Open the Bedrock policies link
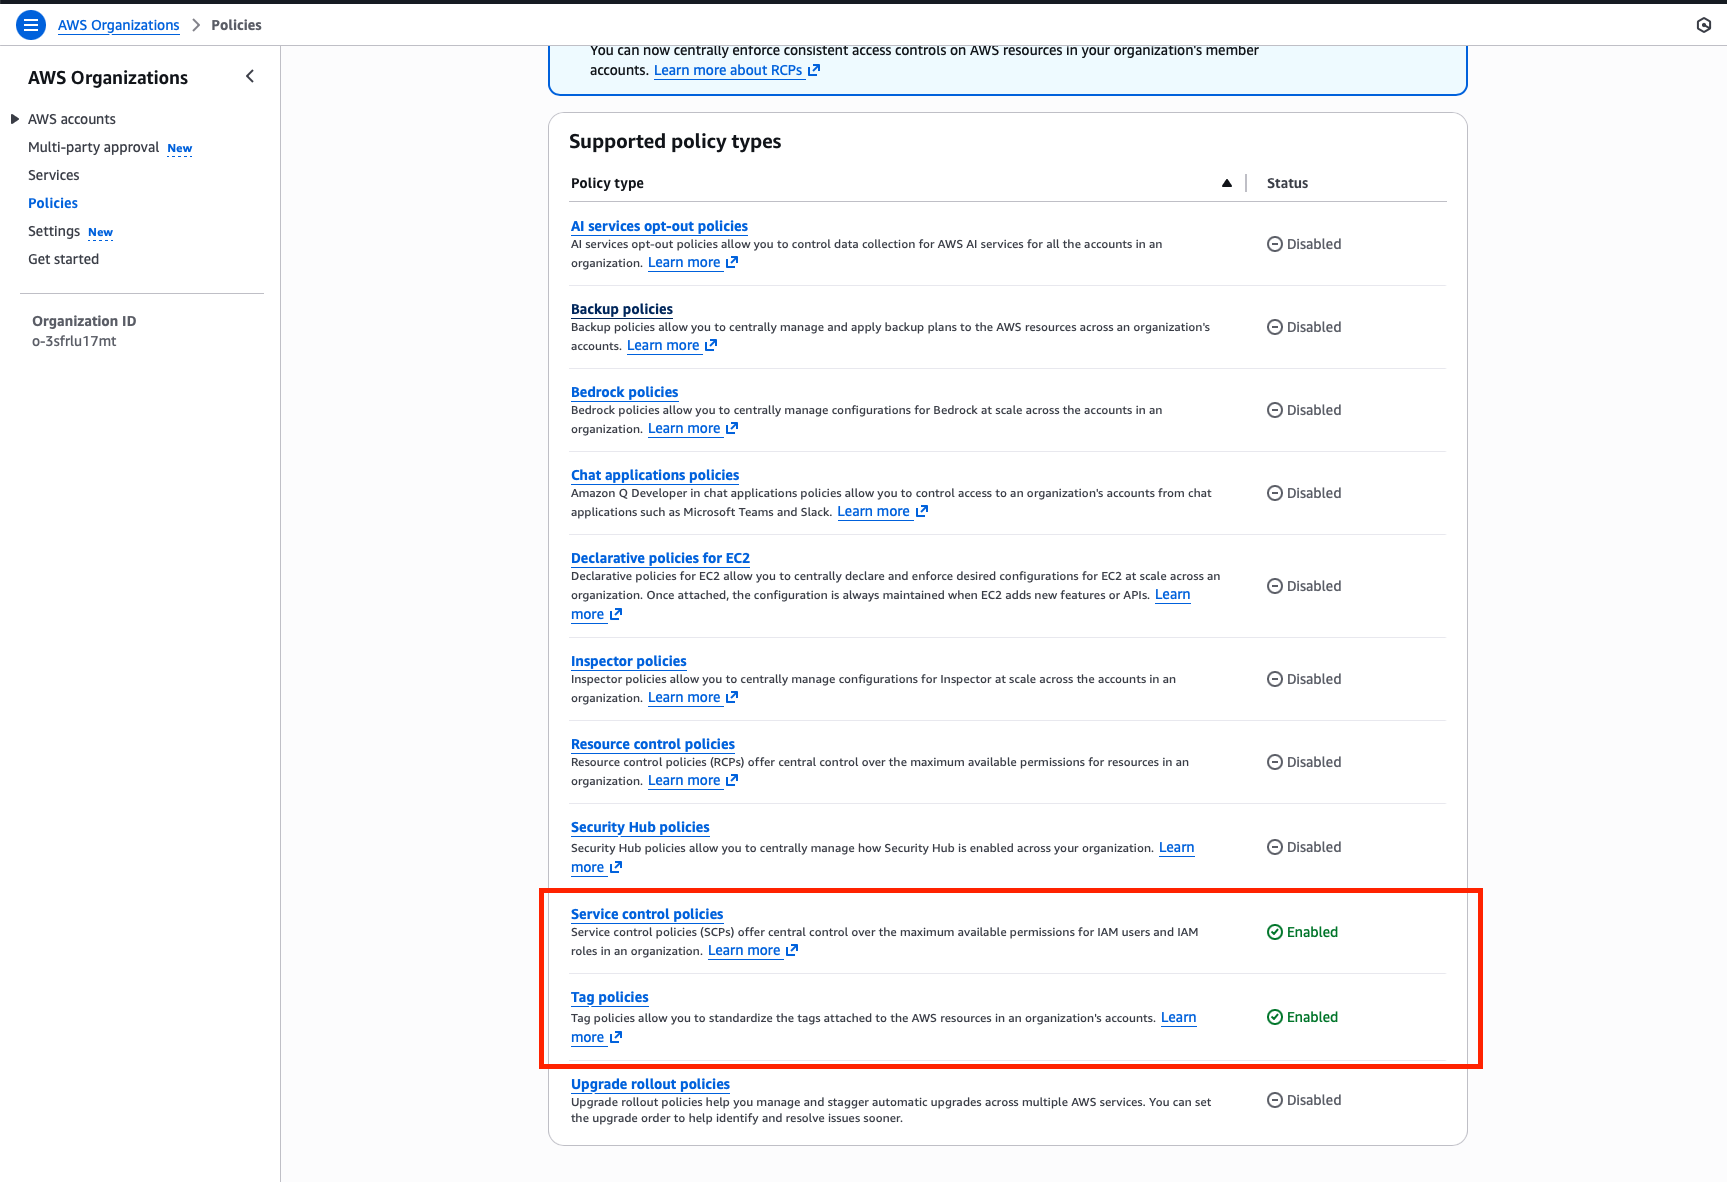Screen dimensions: 1727x1182 (x=624, y=392)
